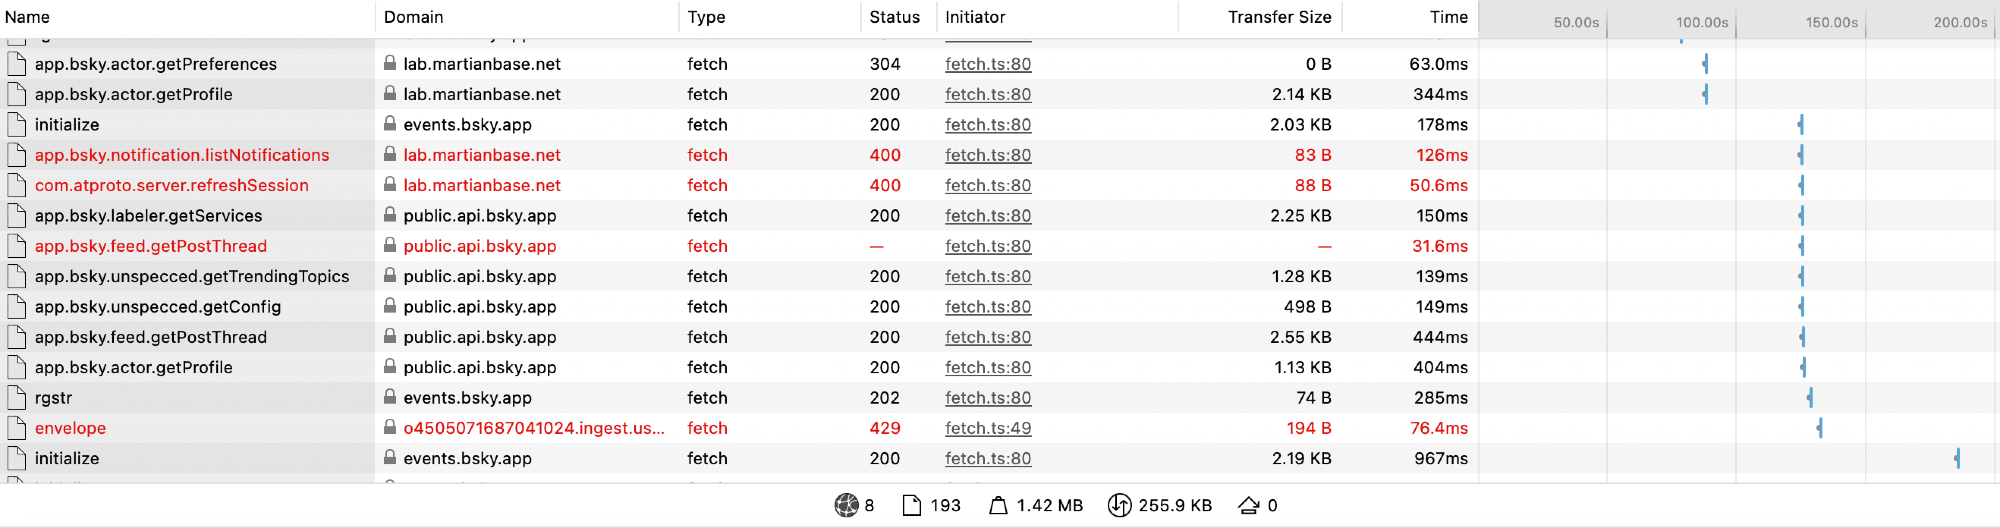Click the waterfall bar for the envelope request
Viewport: 2000px width, 528px height.
click(x=1820, y=428)
